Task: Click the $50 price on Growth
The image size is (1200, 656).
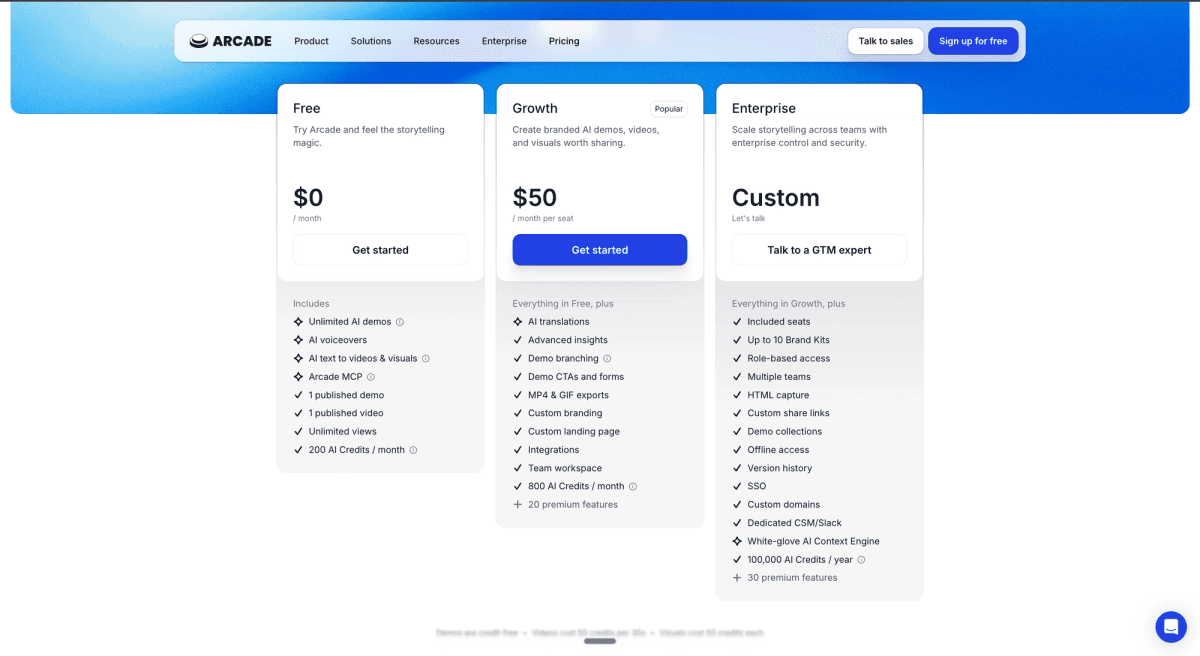Action: pyautogui.click(x=535, y=198)
